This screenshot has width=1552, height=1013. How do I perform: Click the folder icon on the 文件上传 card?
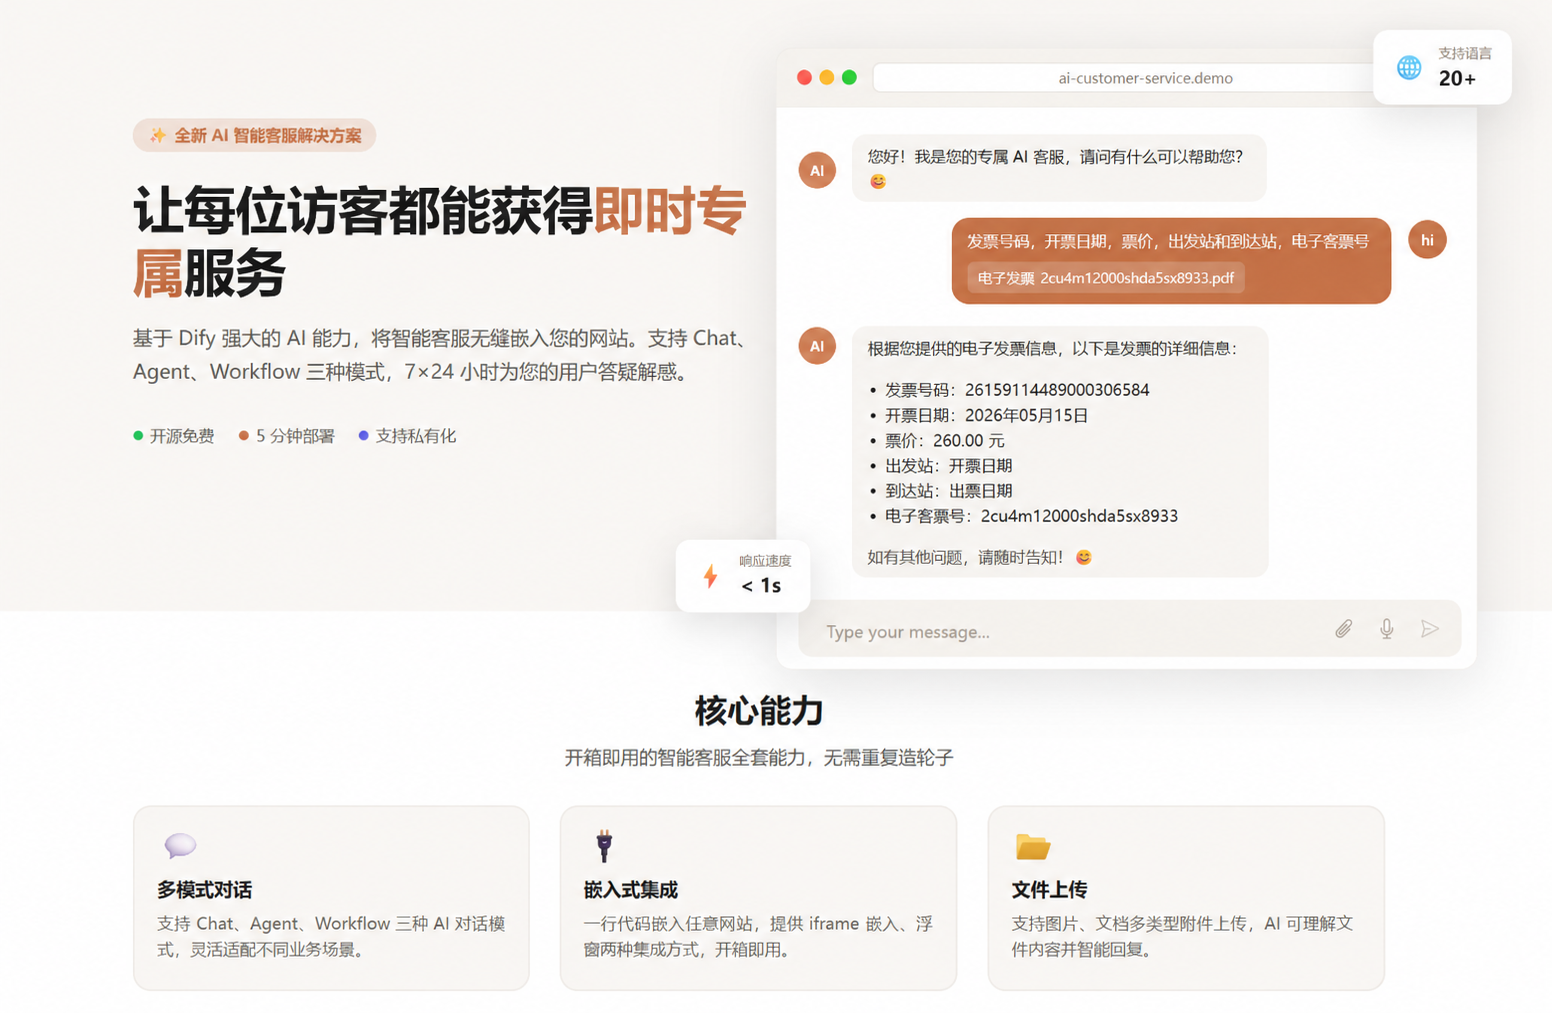(1032, 846)
